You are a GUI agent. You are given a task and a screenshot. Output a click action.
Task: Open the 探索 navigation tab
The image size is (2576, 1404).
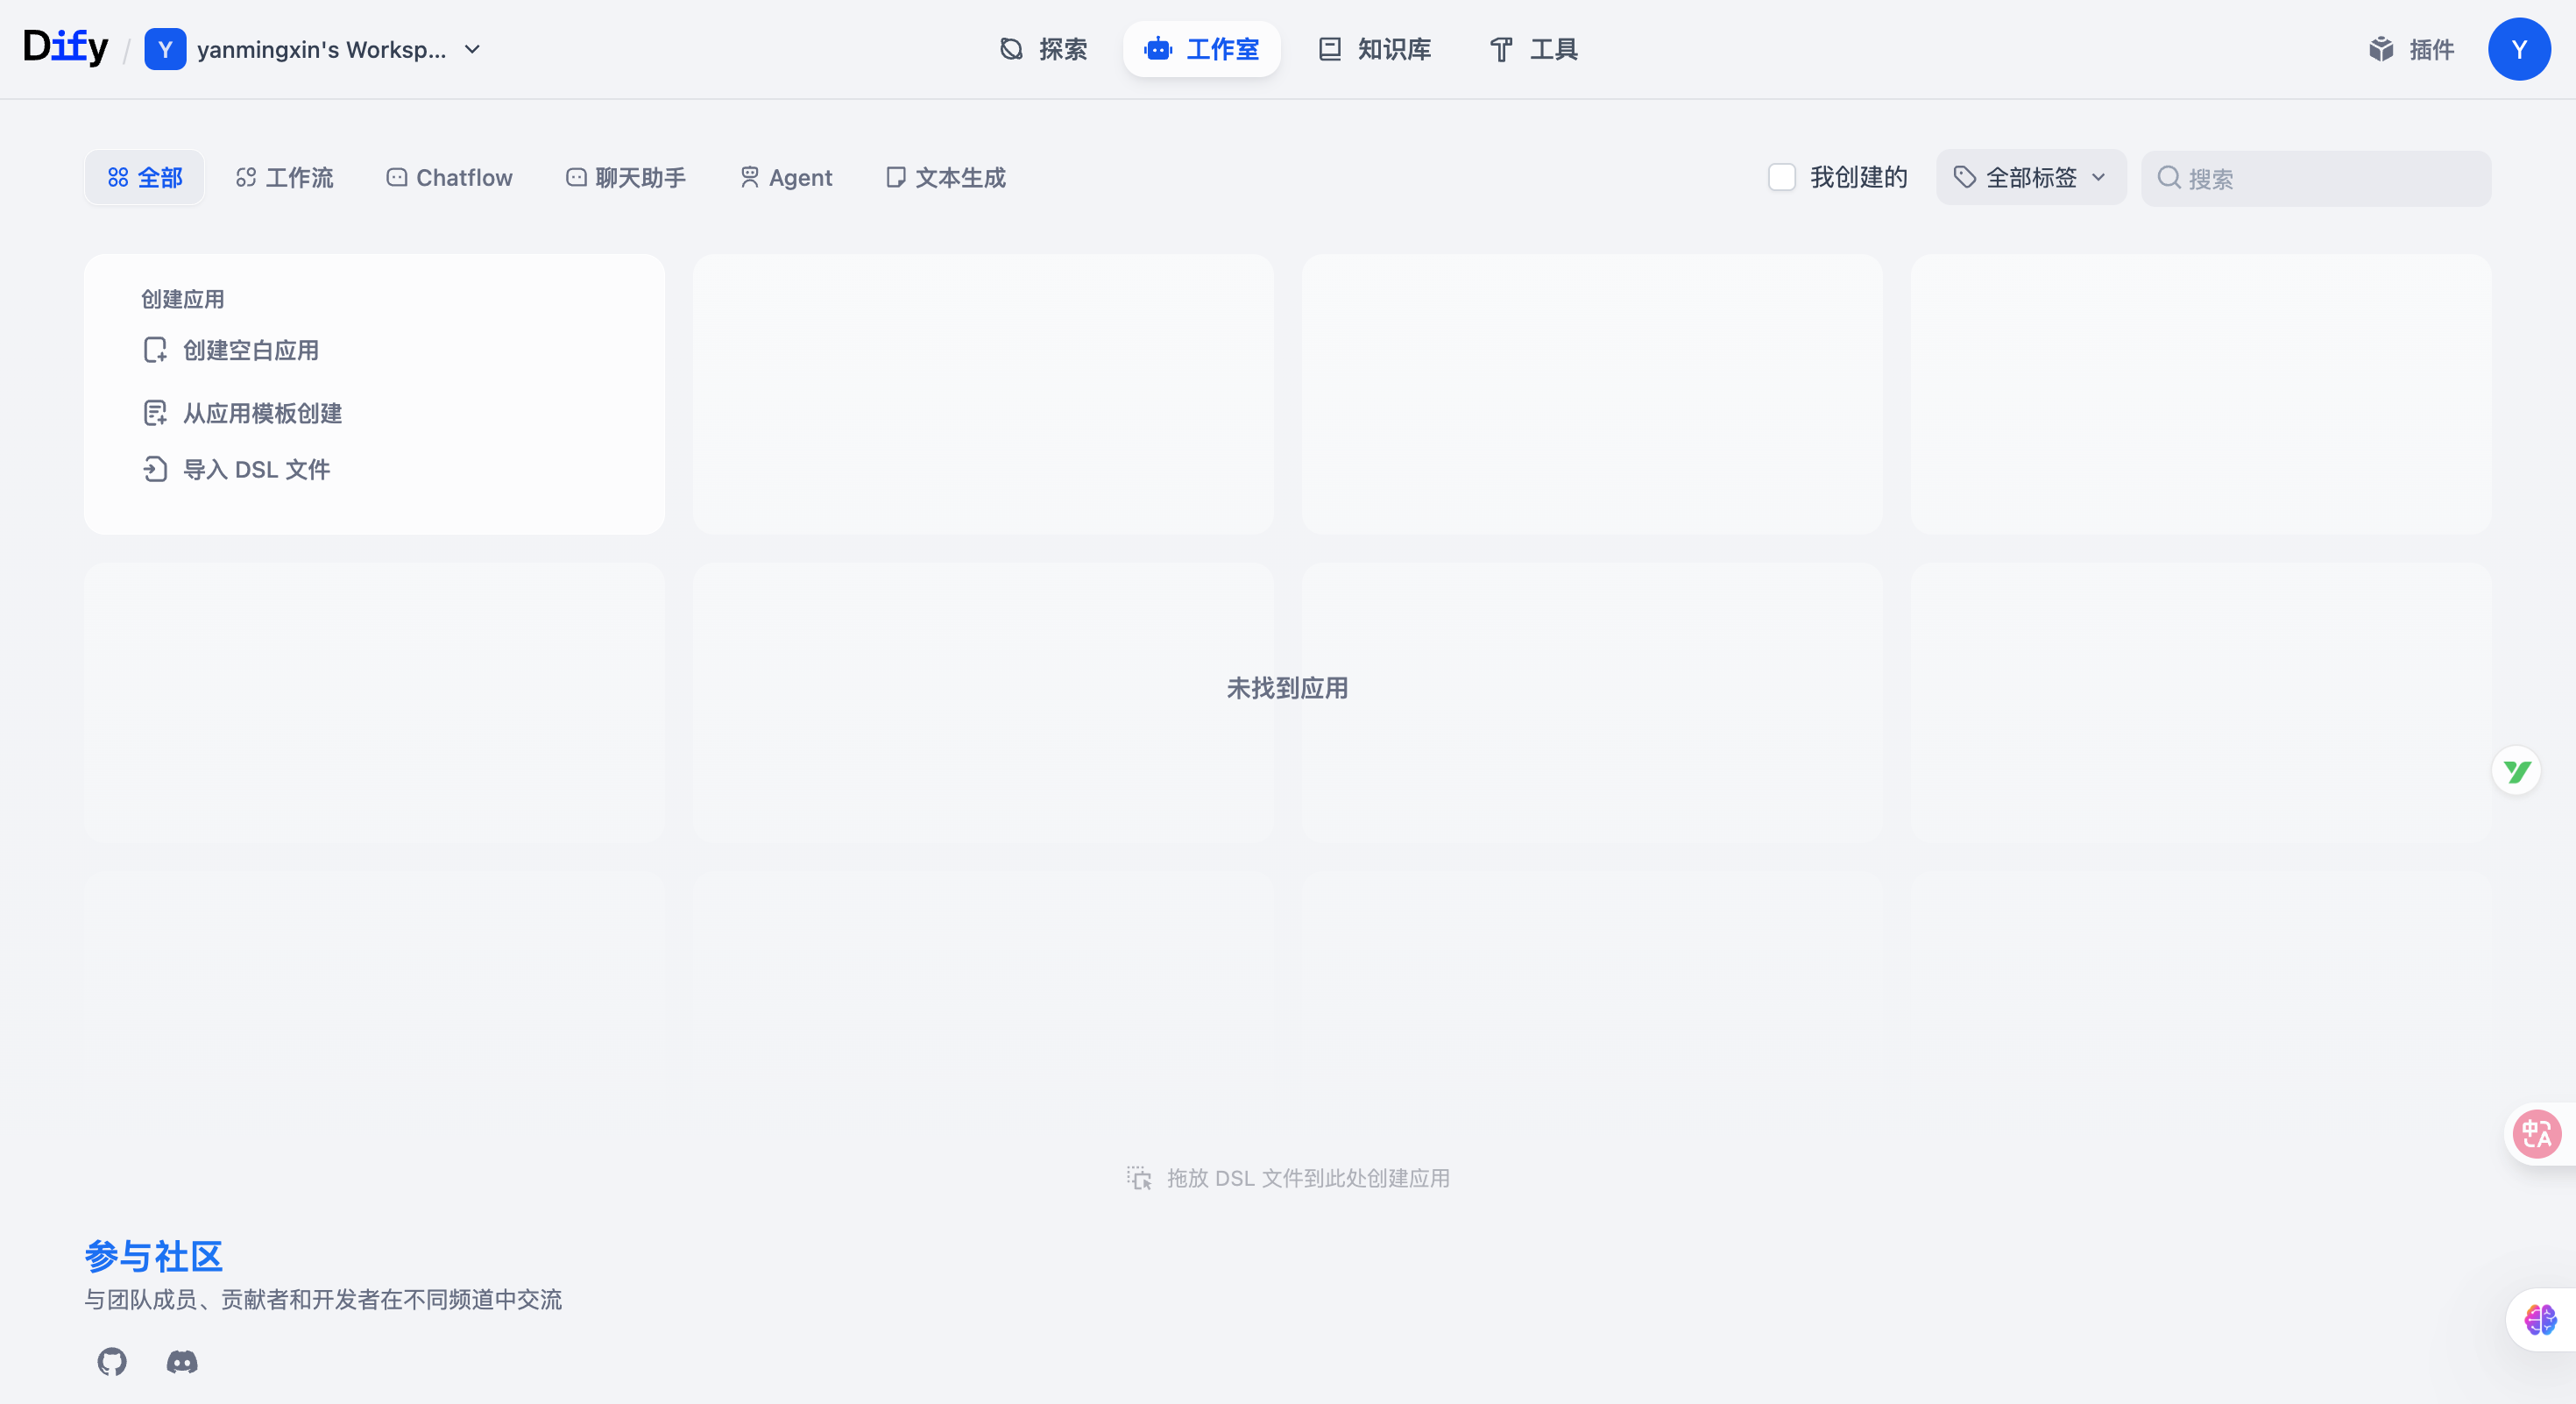pos(1043,49)
